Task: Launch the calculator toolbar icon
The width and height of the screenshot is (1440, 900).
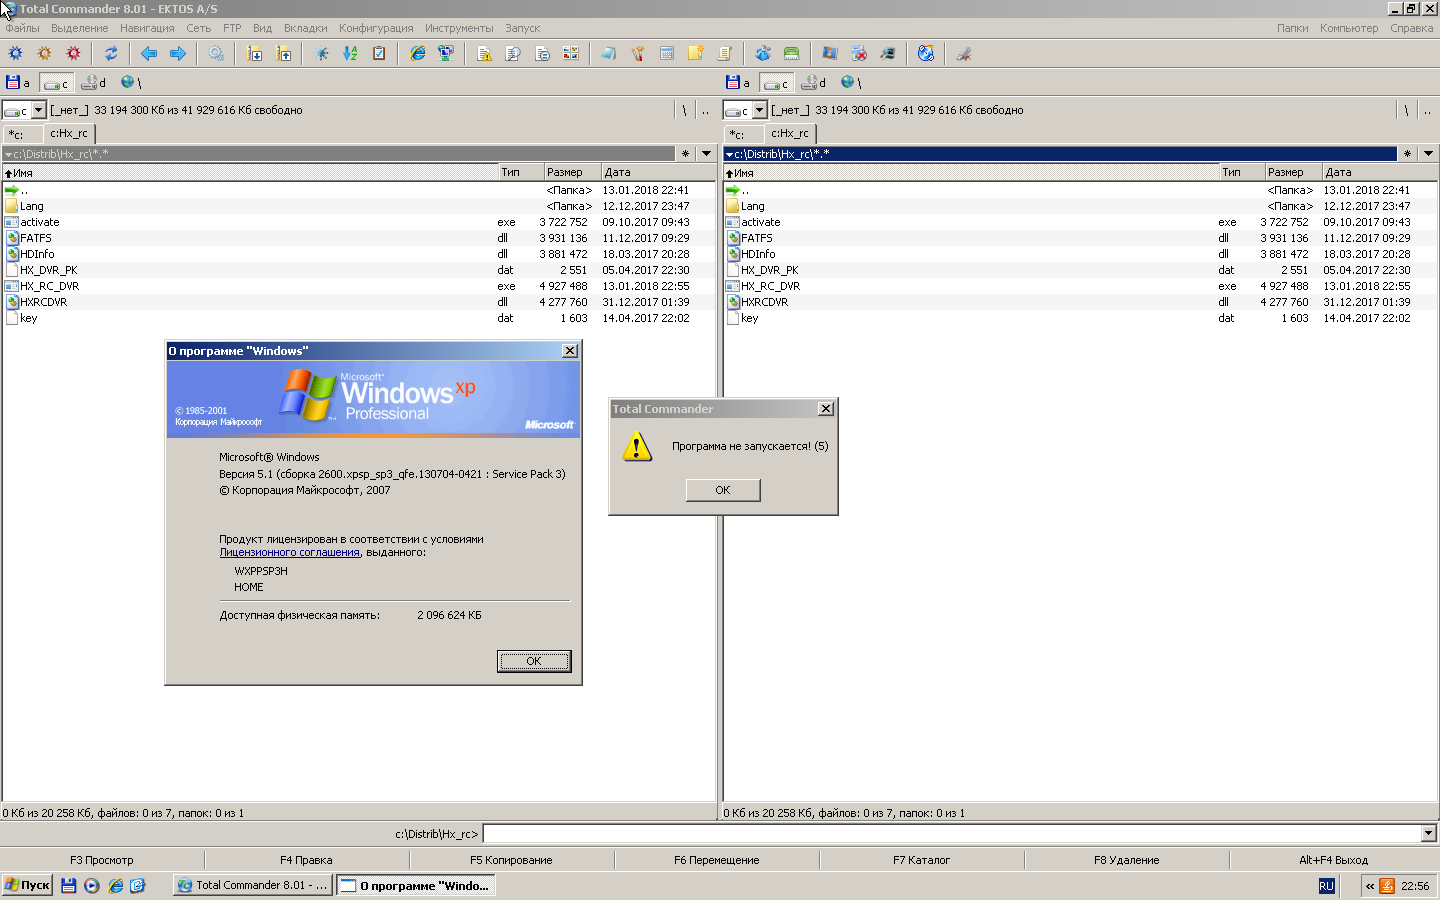Action: (x=666, y=54)
